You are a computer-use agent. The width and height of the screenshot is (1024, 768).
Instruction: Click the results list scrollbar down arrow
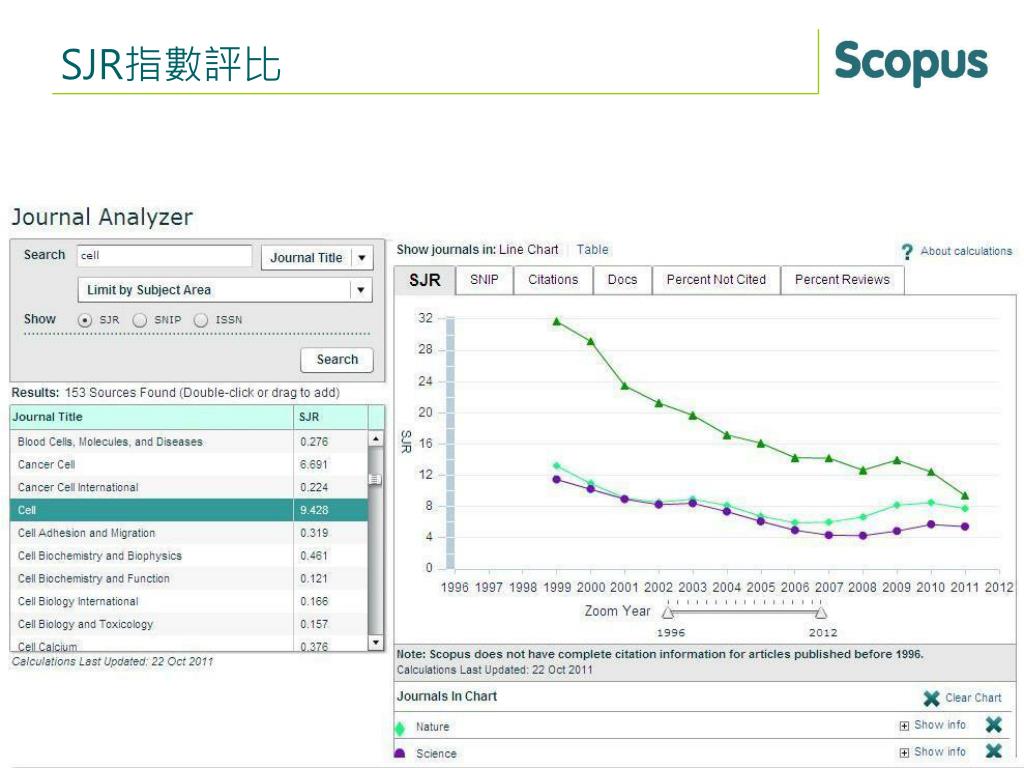point(376,643)
